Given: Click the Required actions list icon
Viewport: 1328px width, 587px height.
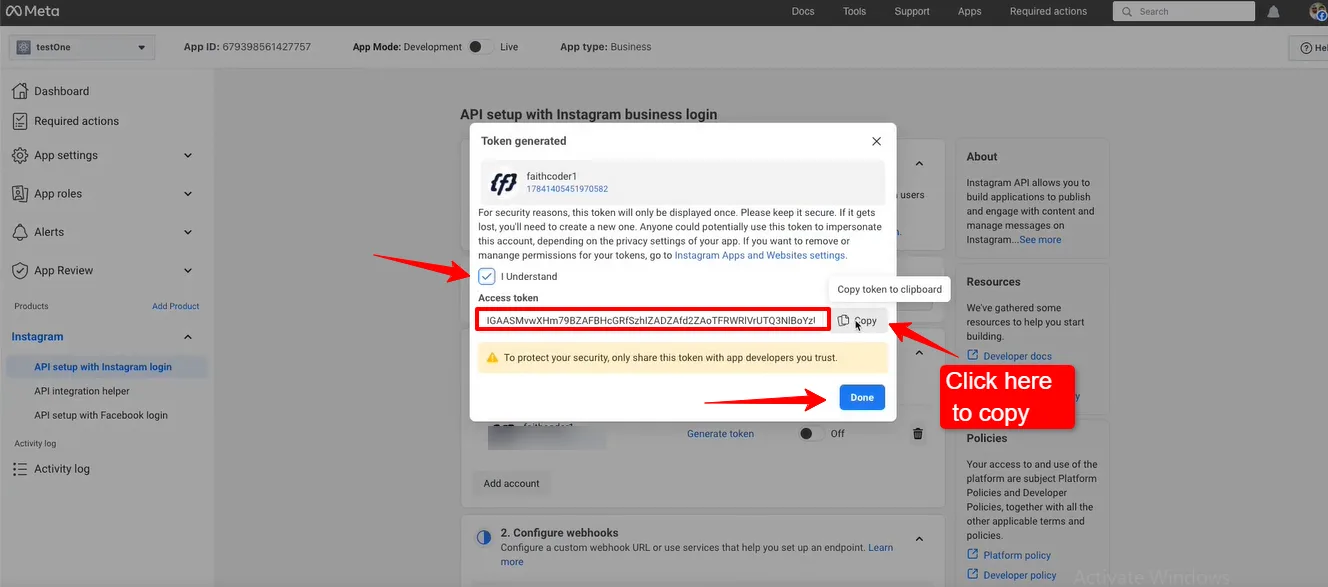Looking at the screenshot, I should coord(19,121).
